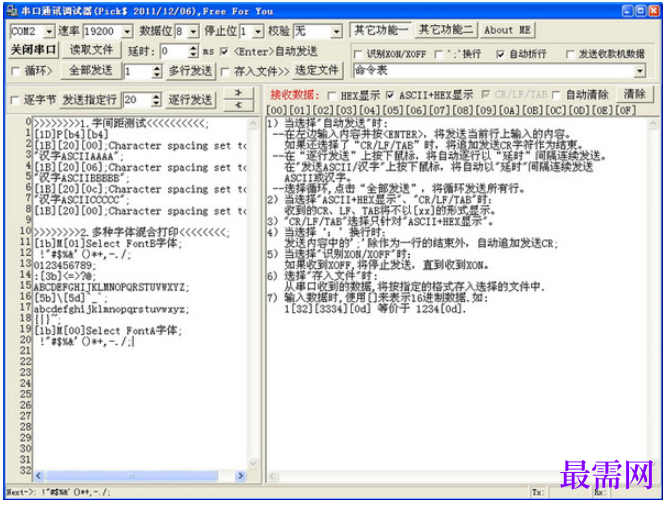Toggle the <Enter>自动发送 checkbox
This screenshot has width=672, height=506.
pos(224,52)
